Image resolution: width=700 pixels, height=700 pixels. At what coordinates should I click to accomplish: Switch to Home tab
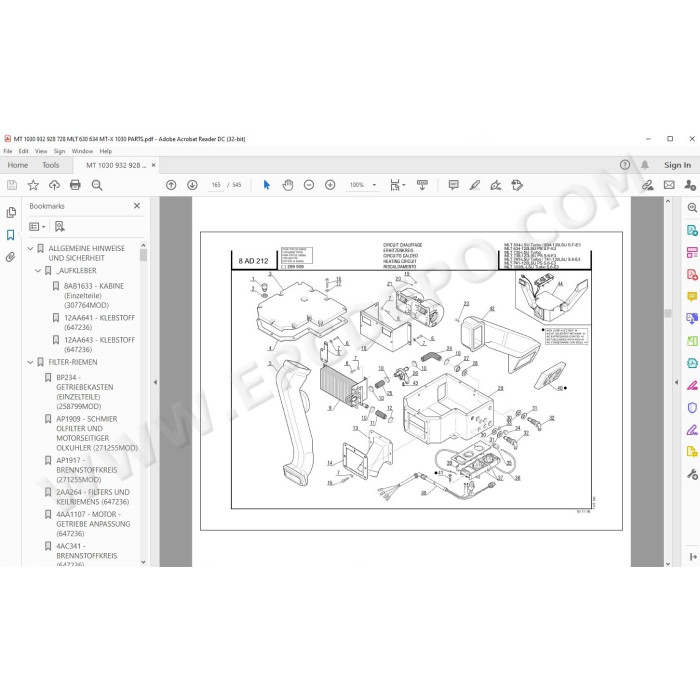click(x=18, y=165)
